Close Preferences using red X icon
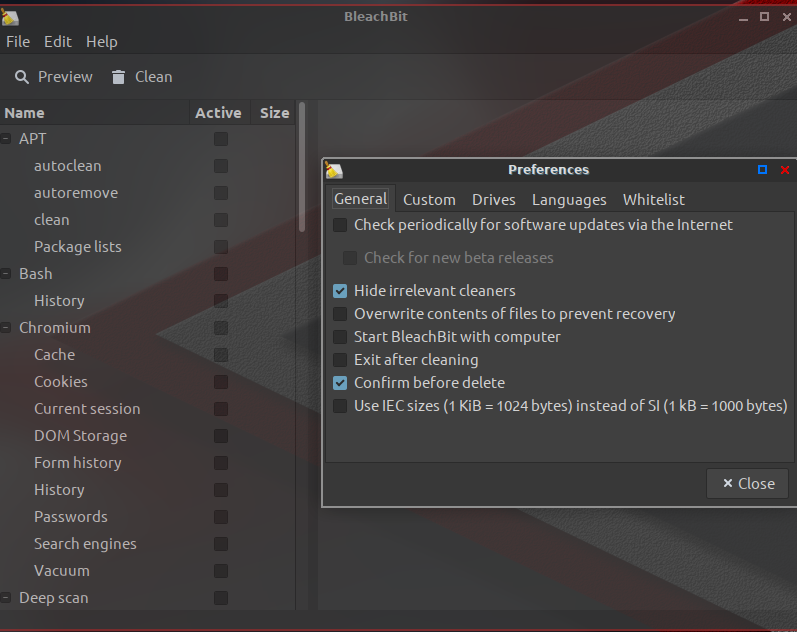Viewport: 797px width, 632px height. (785, 169)
